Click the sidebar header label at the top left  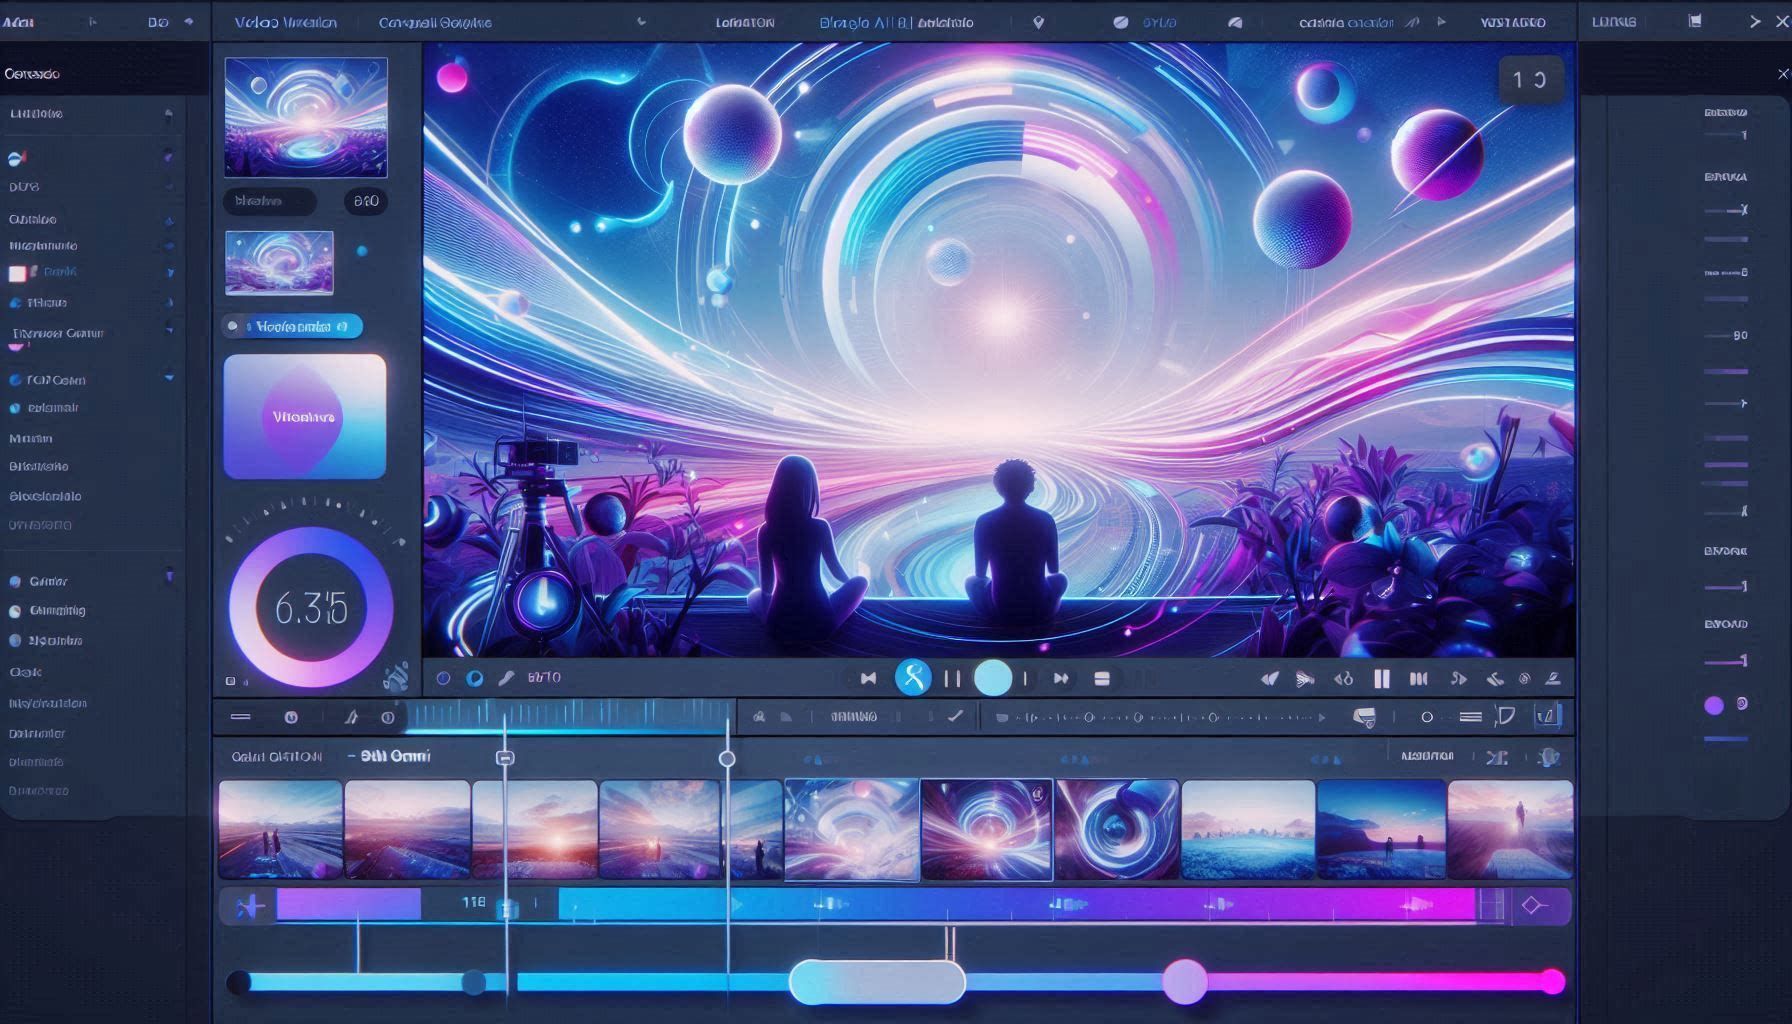32,74
